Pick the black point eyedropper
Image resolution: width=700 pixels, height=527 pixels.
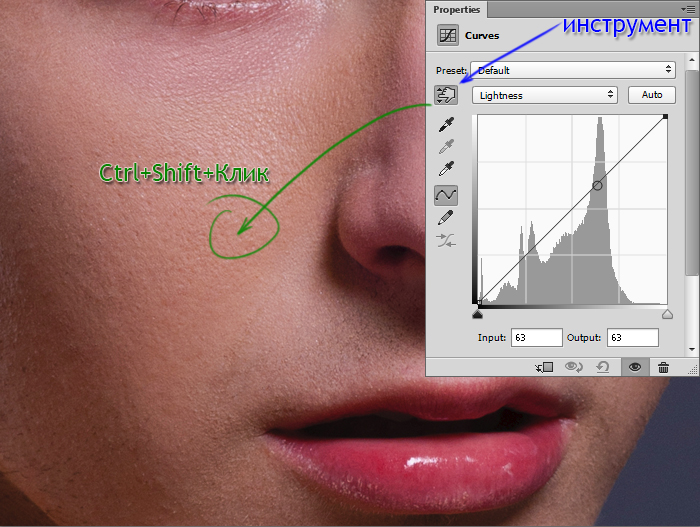tap(446, 125)
